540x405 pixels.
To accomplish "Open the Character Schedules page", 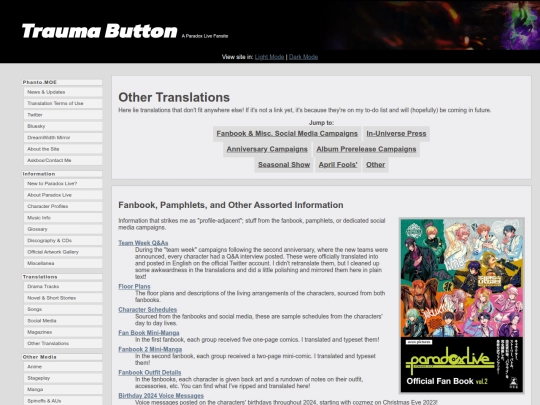I will pyautogui.click(x=148, y=310).
